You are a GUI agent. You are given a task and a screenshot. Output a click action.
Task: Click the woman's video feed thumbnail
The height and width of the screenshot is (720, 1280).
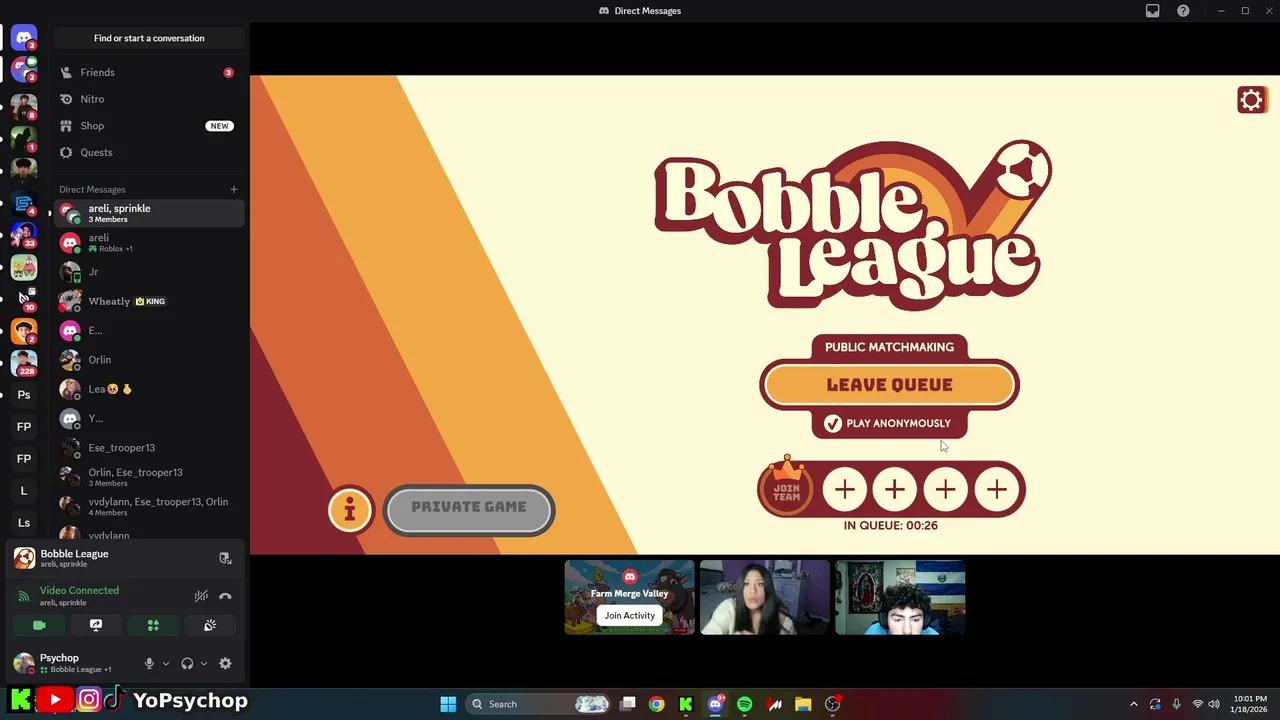pos(765,597)
